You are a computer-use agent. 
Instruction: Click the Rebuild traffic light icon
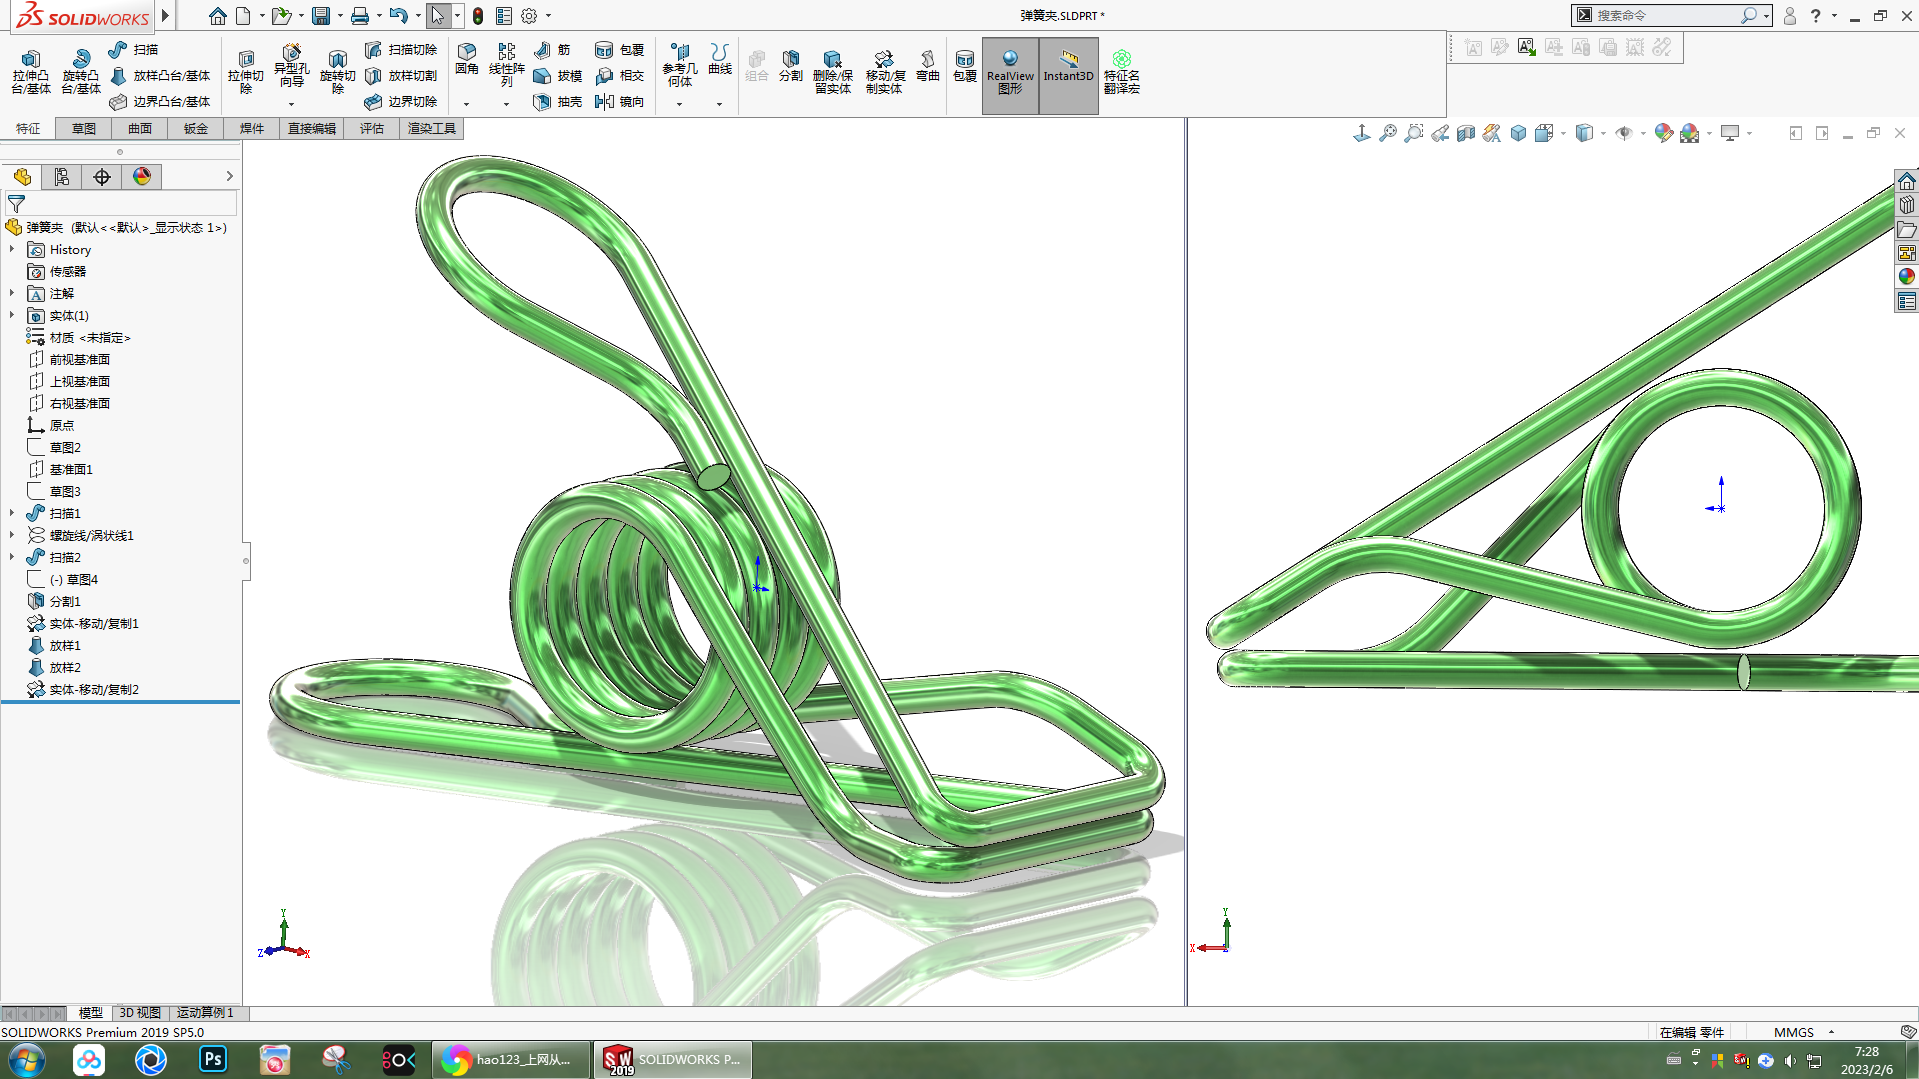(478, 16)
